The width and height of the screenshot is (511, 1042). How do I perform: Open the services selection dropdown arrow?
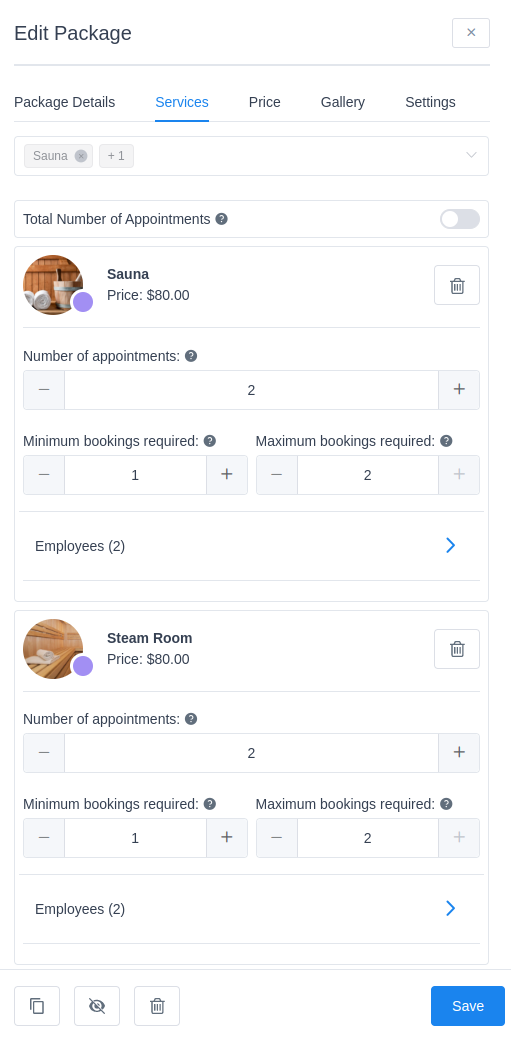pyautogui.click(x=471, y=156)
